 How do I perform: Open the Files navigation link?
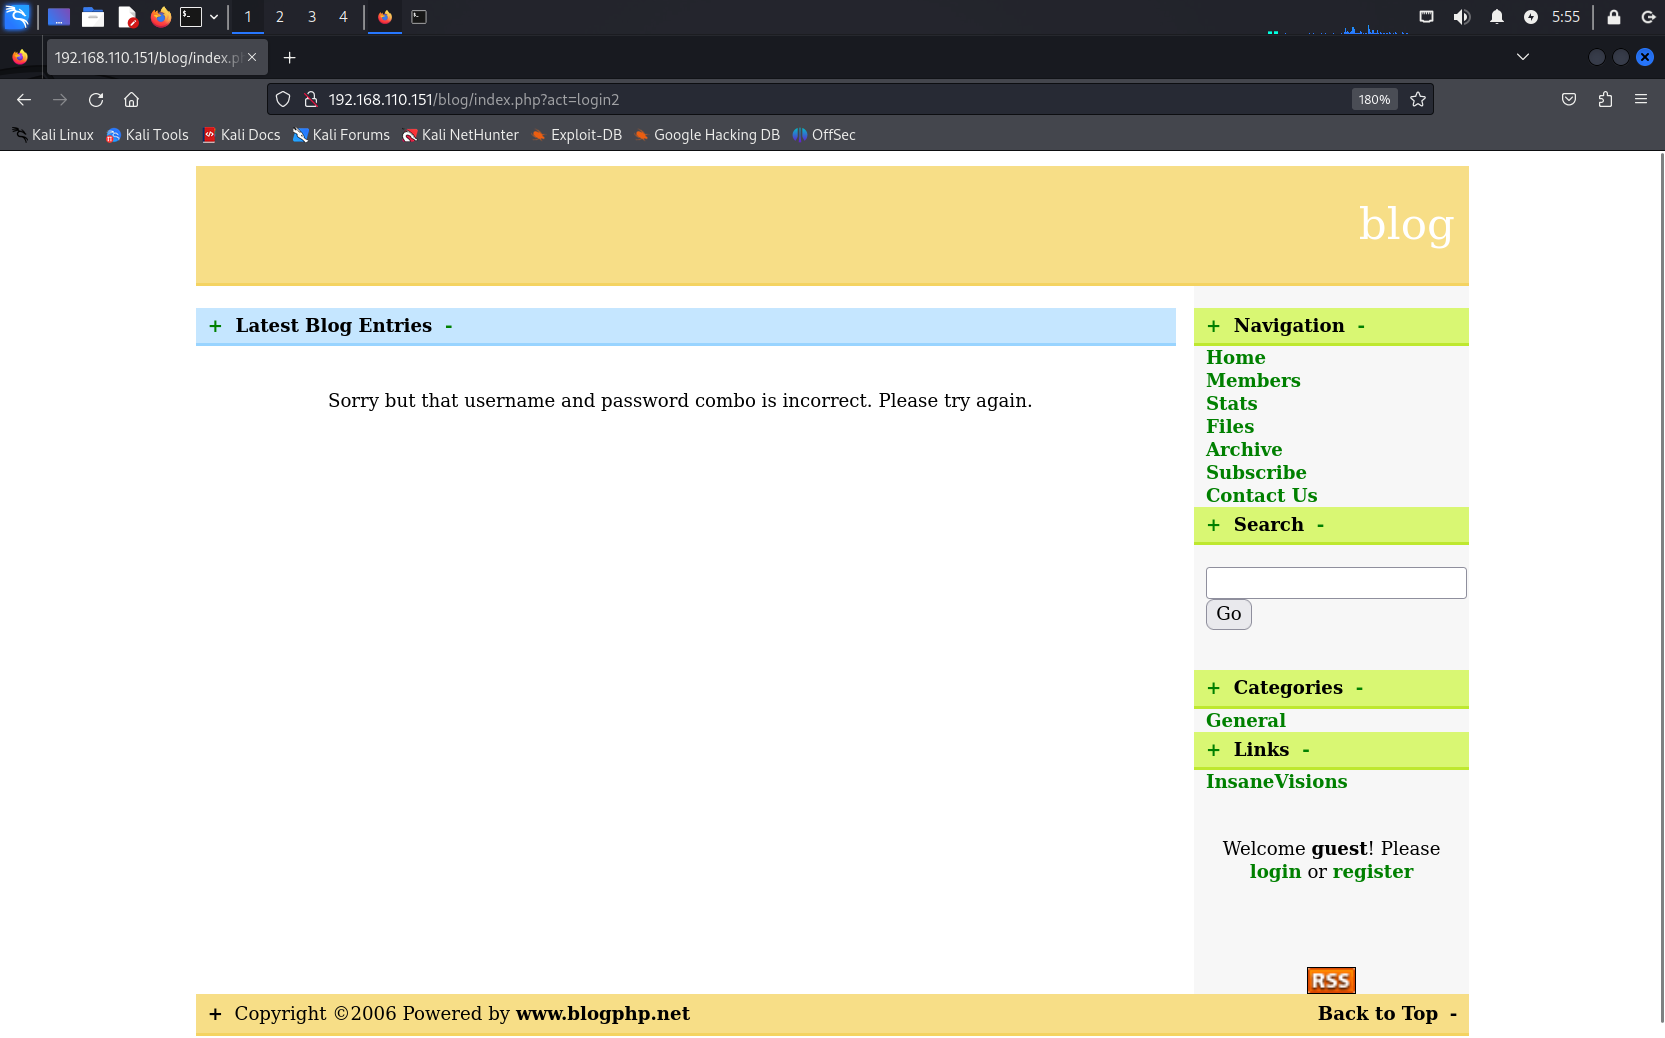click(1230, 427)
